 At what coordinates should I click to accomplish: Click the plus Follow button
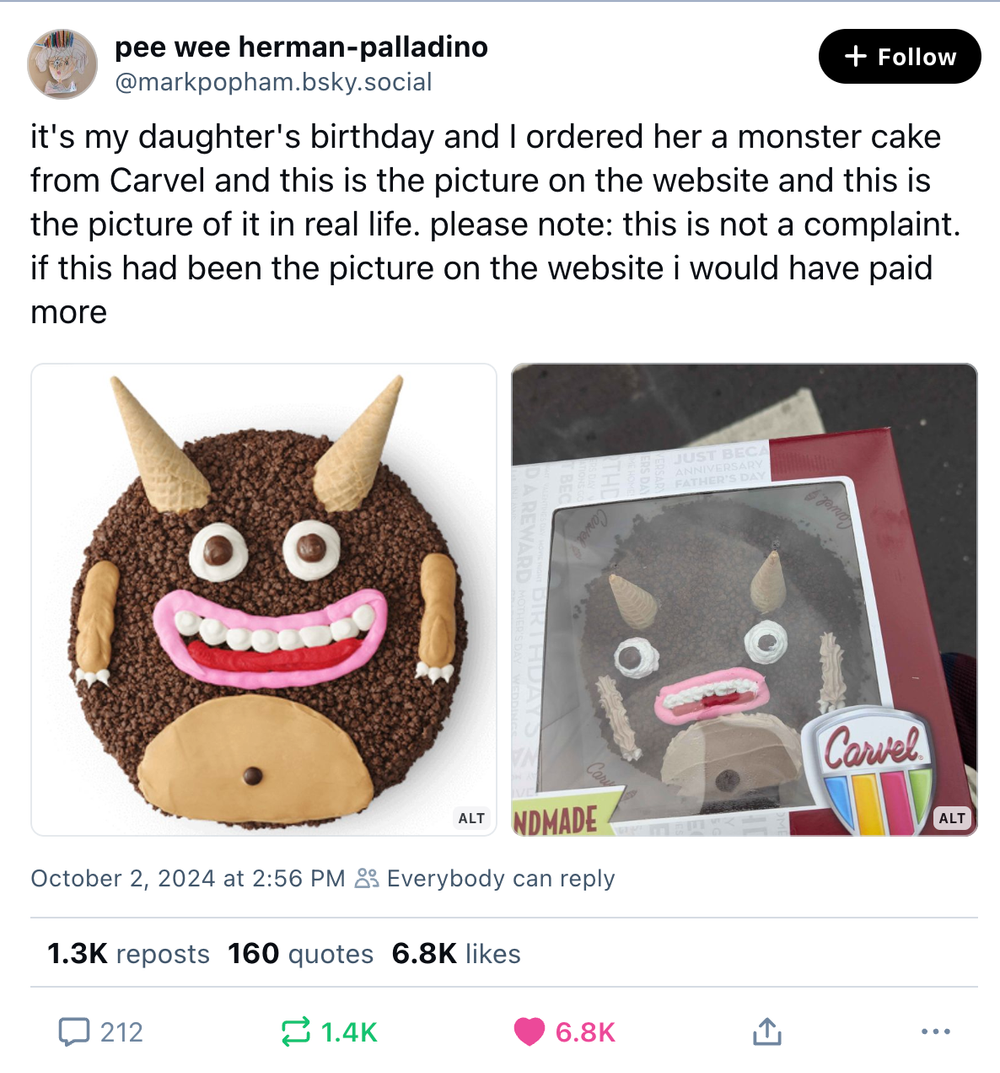[x=900, y=57]
